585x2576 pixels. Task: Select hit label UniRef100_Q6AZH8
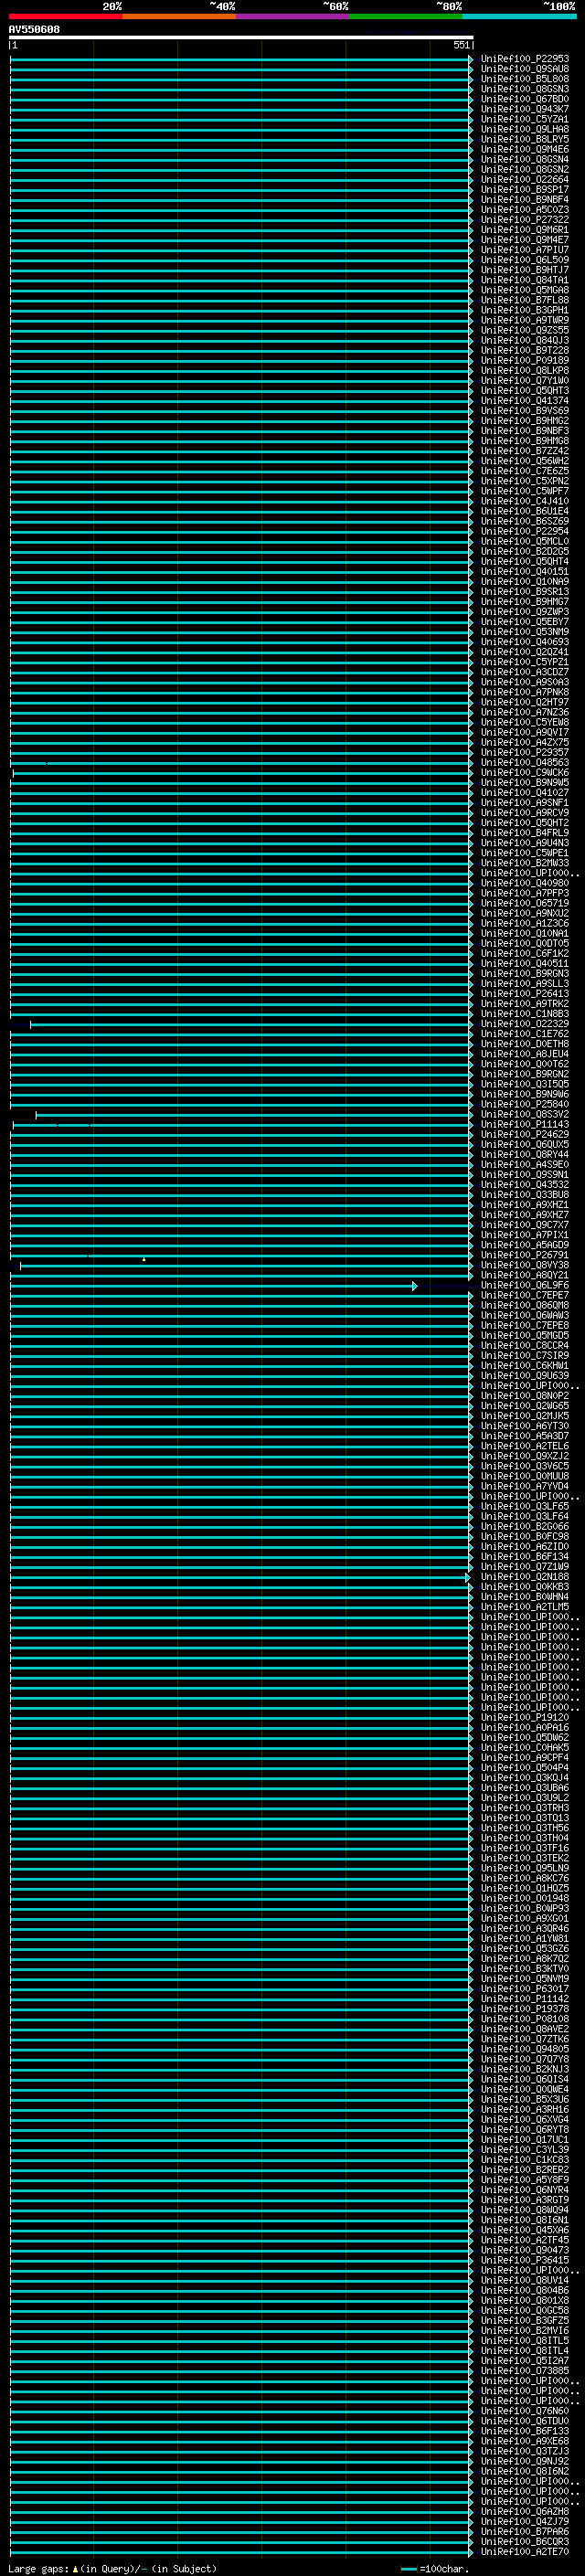pyautogui.click(x=524, y=2512)
